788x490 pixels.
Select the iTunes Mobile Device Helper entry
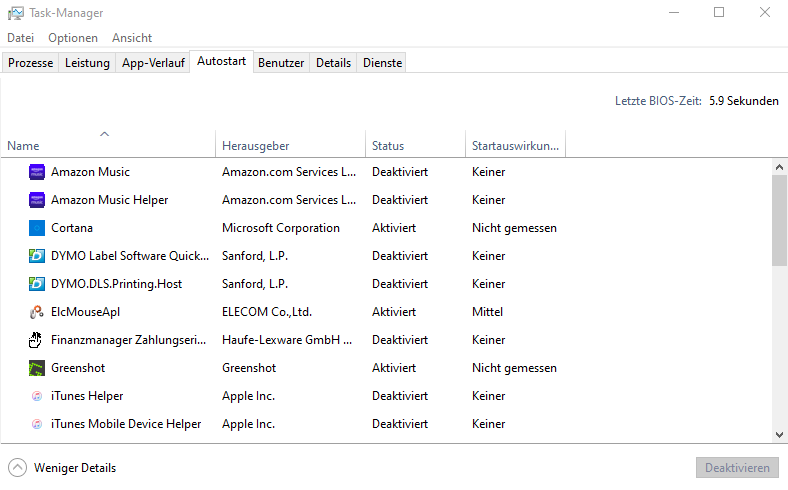[x=126, y=424]
